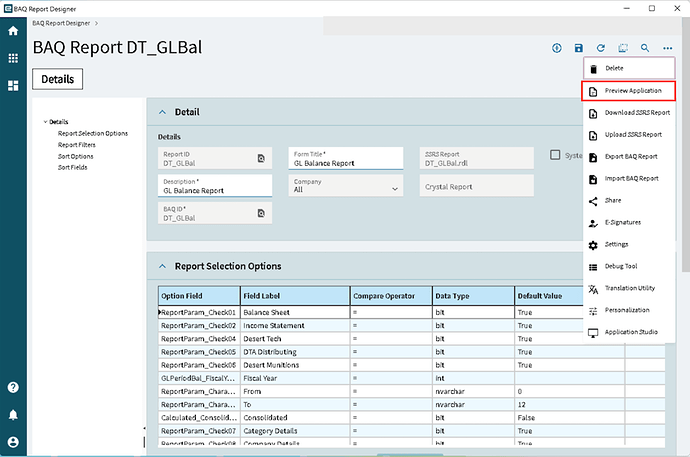Select Preview Application menu entry
The width and height of the screenshot is (690, 457).
click(x=628, y=91)
